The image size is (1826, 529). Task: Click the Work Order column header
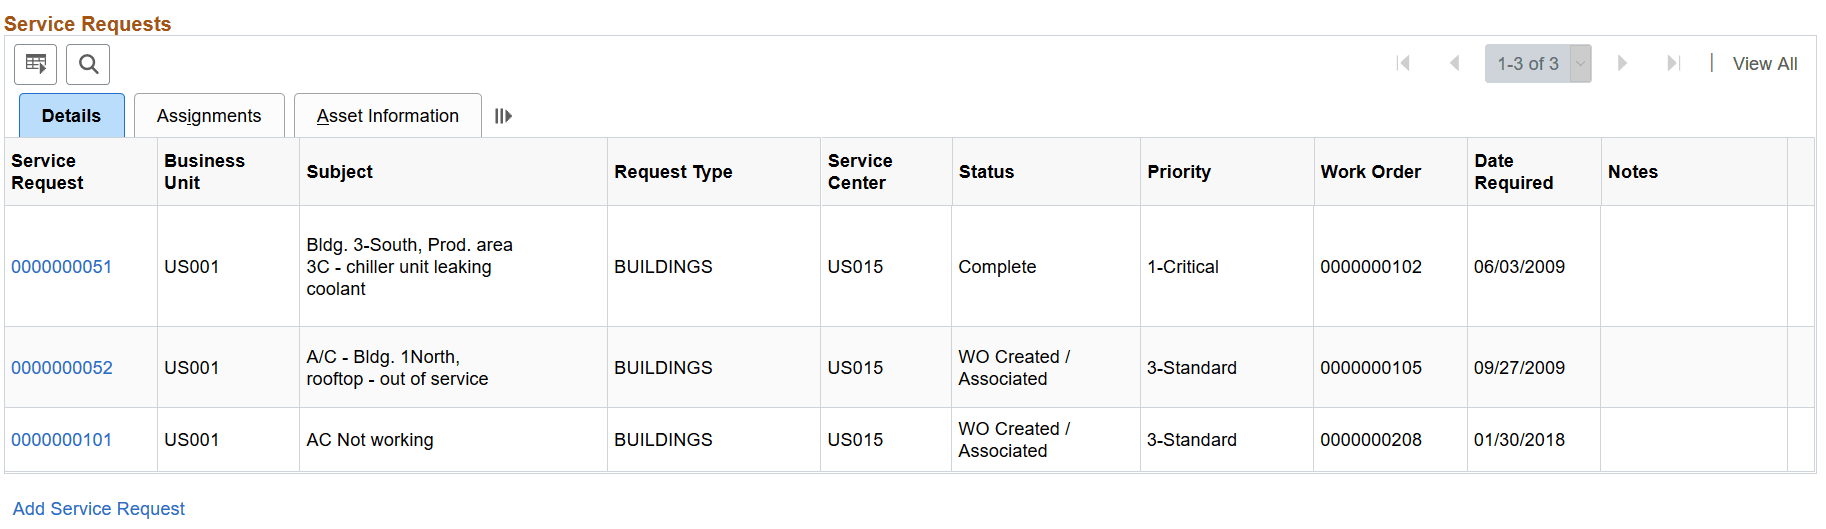tap(1370, 172)
